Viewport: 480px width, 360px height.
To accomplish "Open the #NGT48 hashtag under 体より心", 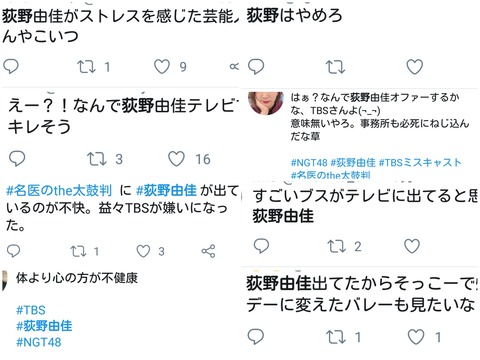I will click(x=39, y=342).
